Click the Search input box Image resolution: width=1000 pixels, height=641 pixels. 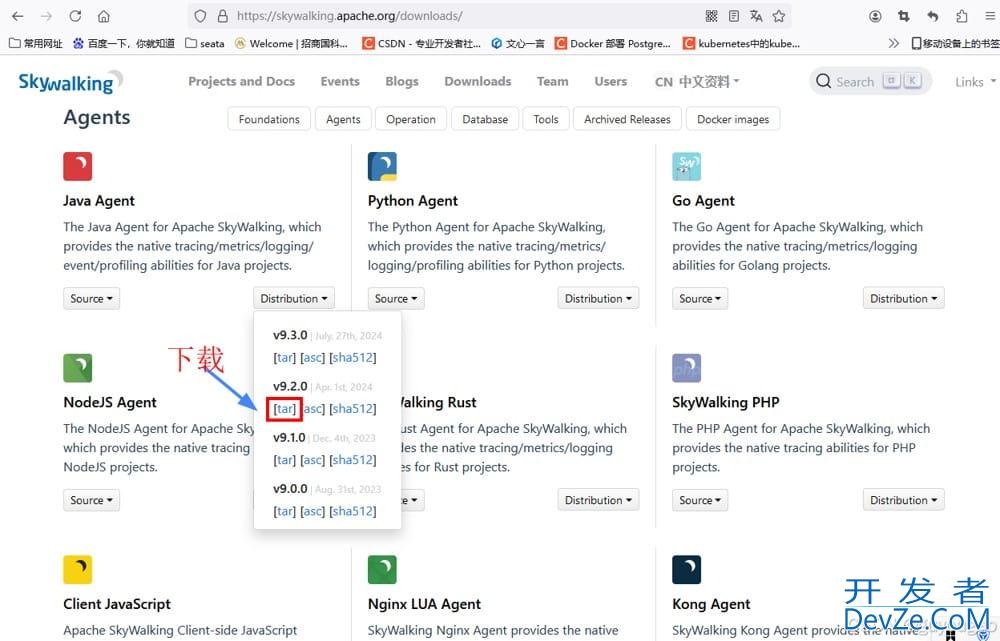pyautogui.click(x=871, y=81)
